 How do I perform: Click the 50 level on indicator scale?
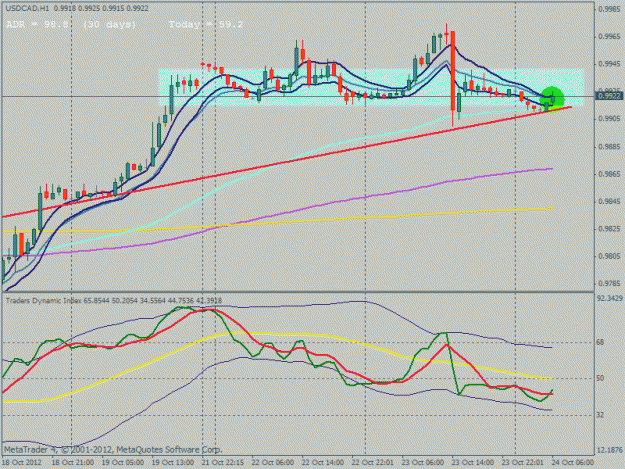pyautogui.click(x=600, y=378)
